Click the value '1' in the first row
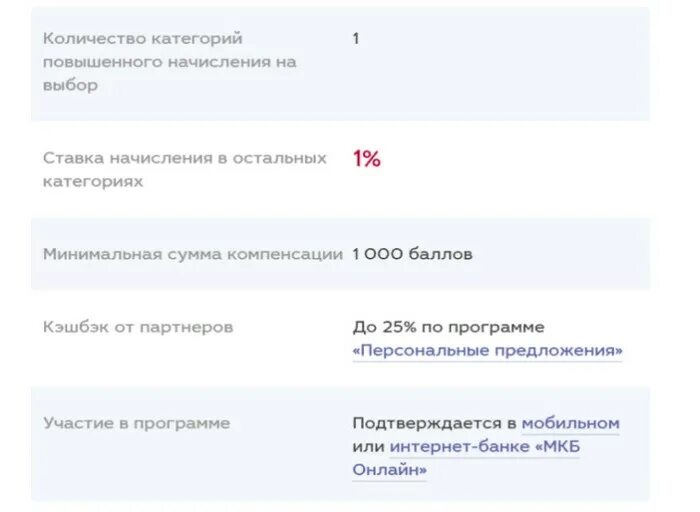 356,39
